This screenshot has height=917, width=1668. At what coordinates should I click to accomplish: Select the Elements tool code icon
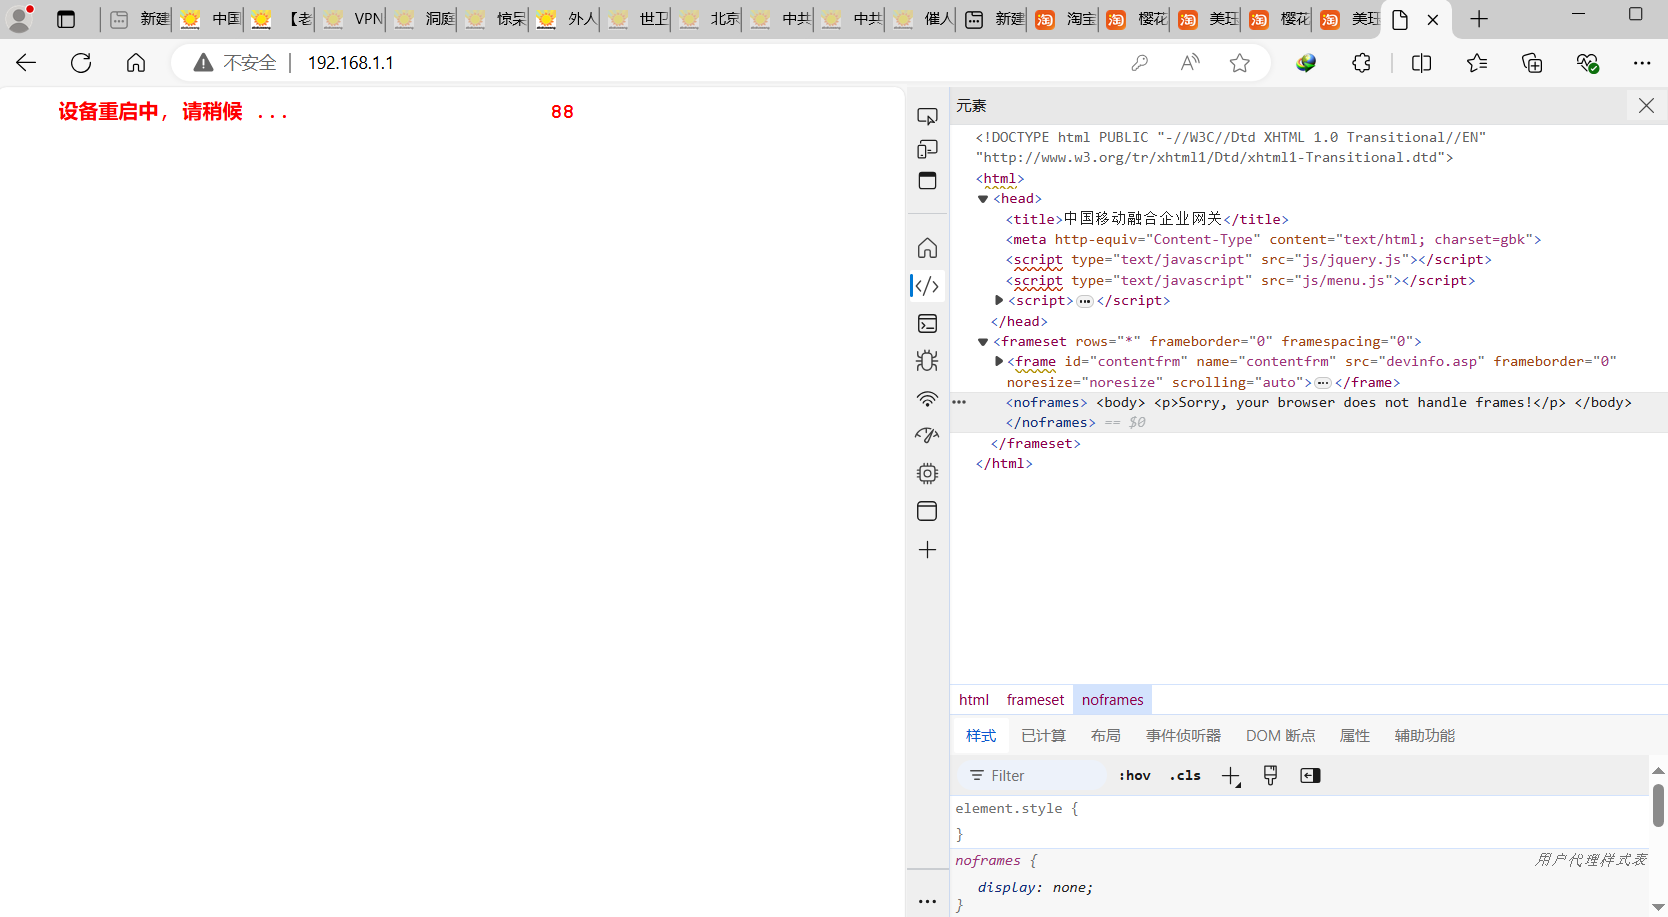coord(927,286)
